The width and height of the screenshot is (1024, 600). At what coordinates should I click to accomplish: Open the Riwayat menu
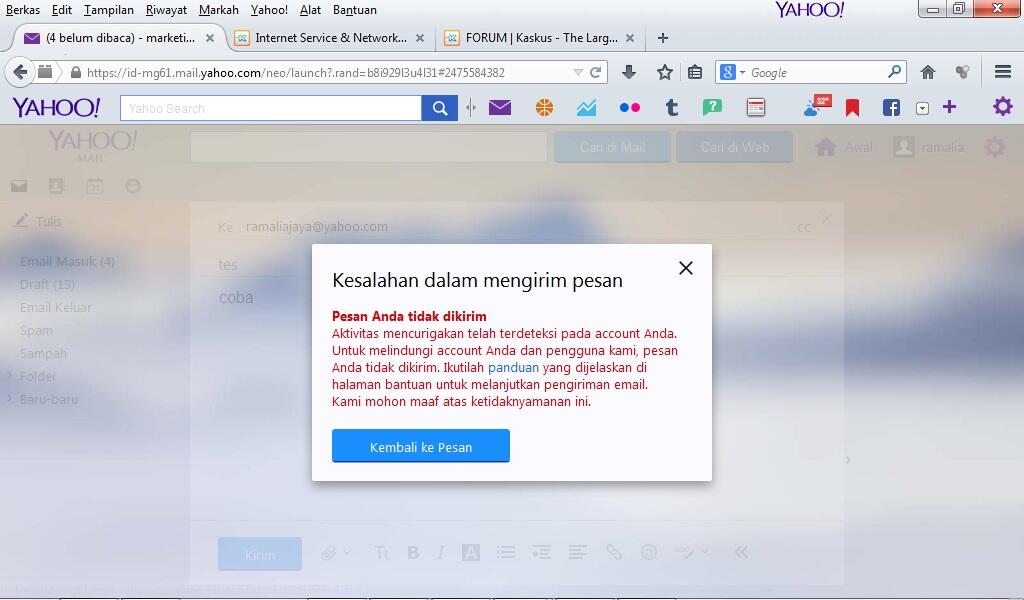[166, 10]
